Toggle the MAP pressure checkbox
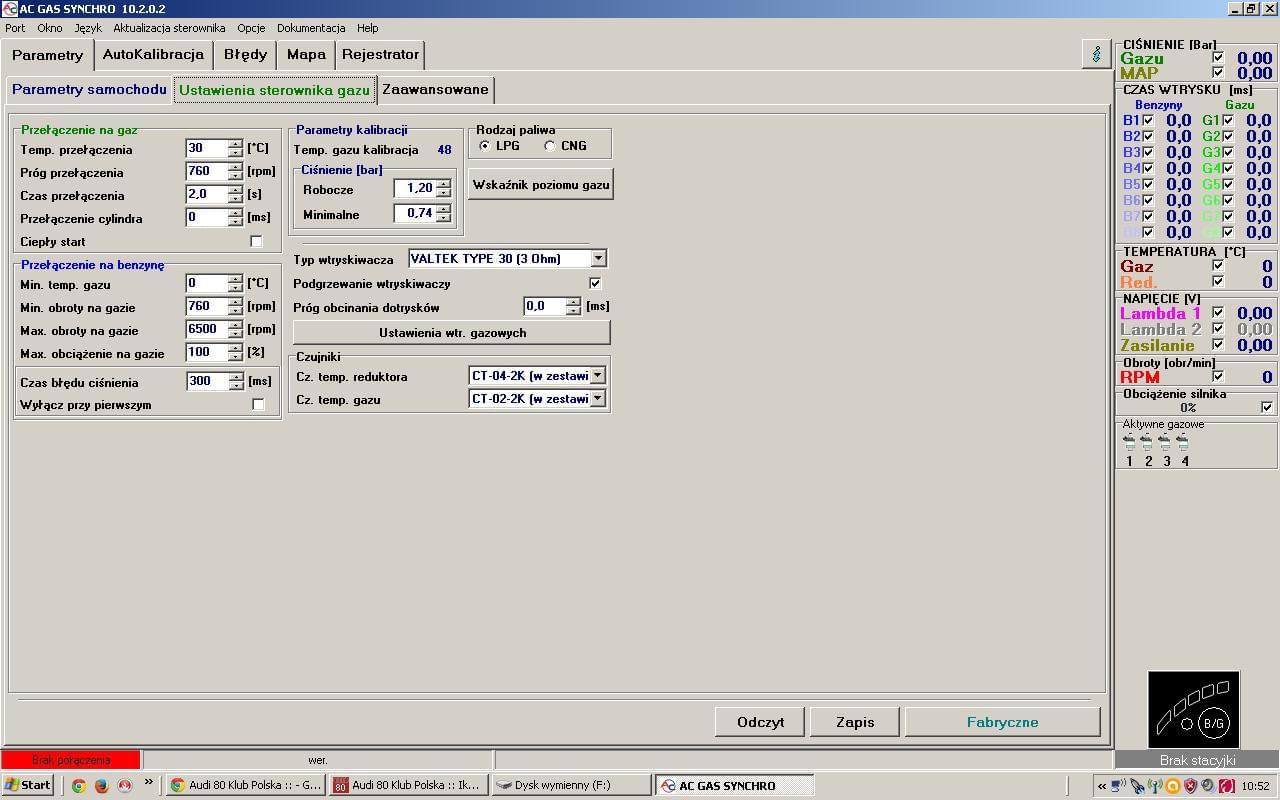The width and height of the screenshot is (1280, 800). 1217,72
